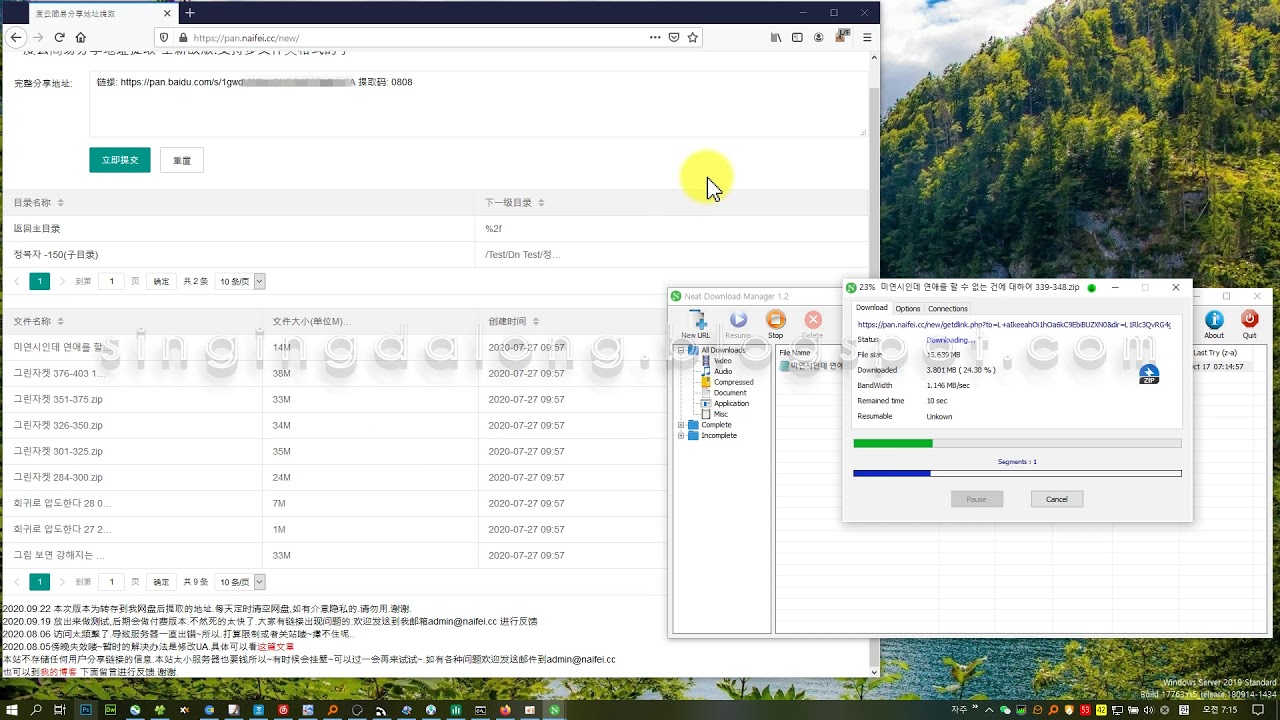Viewport: 1280px width, 720px height.
Task: Open Windows Start menu
Action: click(x=12, y=710)
